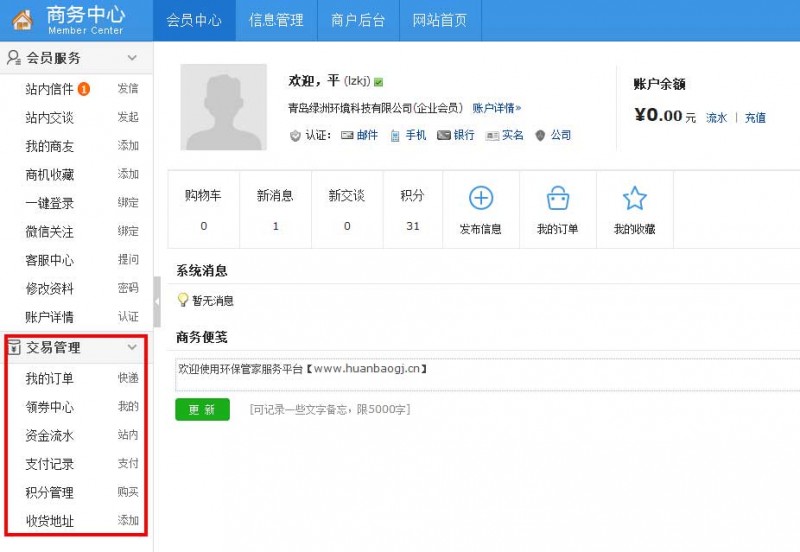Click 提问 next to 客服中心
This screenshot has height=552, width=800.
128,260
